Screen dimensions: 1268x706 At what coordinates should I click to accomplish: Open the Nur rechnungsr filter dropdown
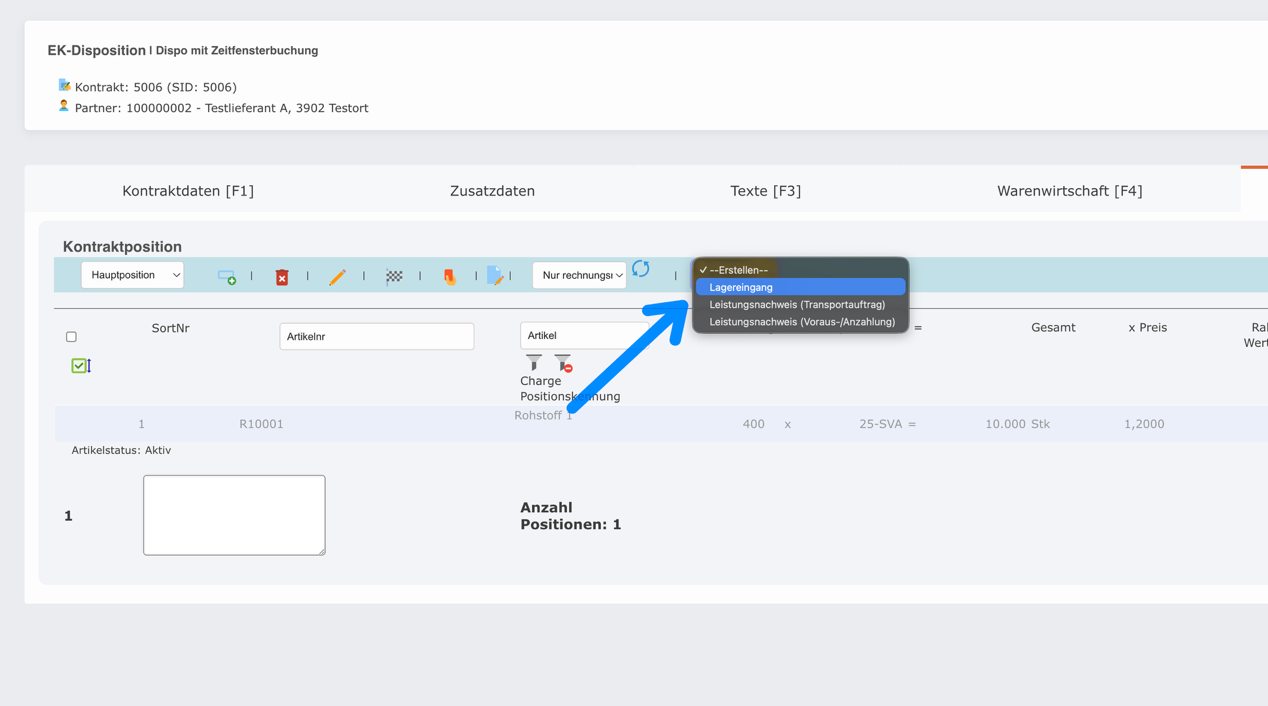579,275
